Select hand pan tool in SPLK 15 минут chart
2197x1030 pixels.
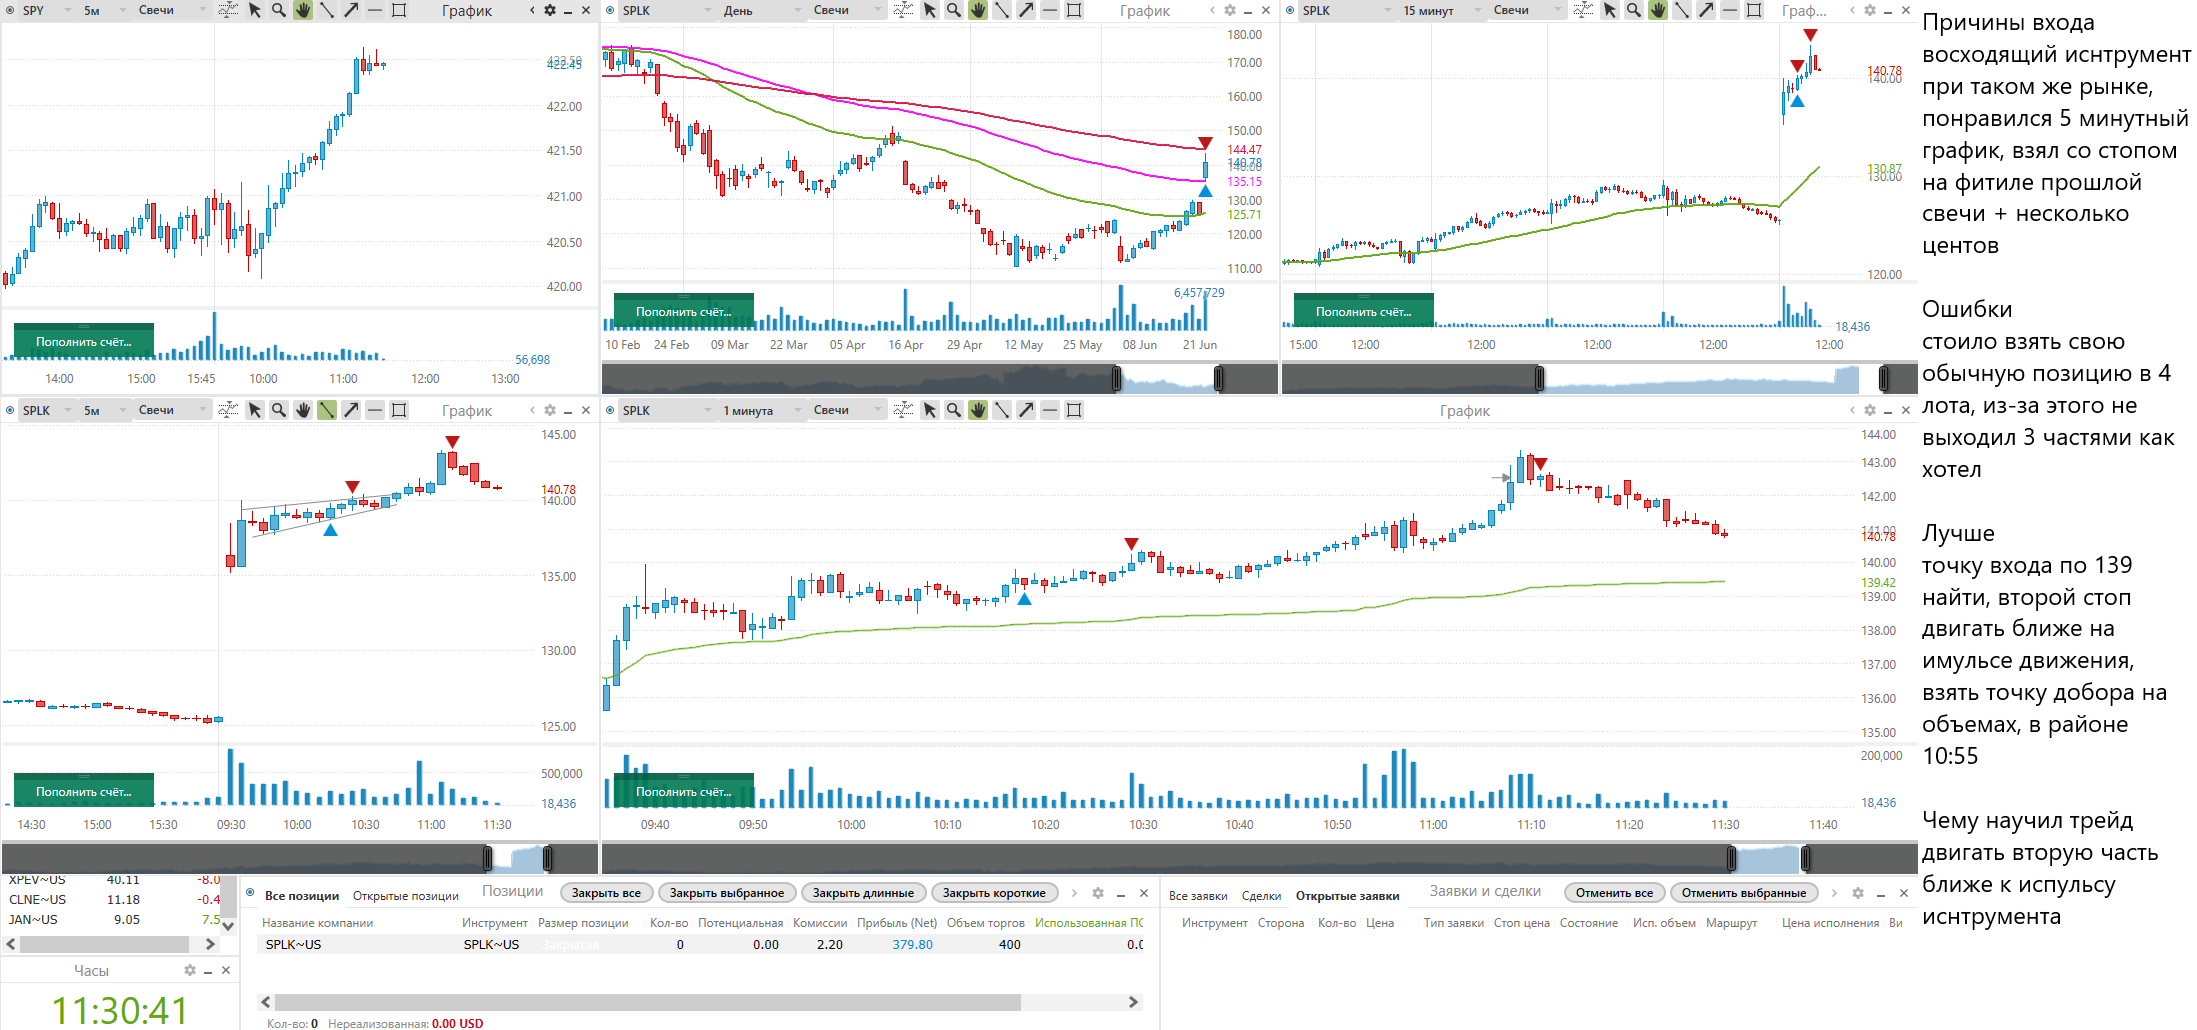pos(1658,10)
